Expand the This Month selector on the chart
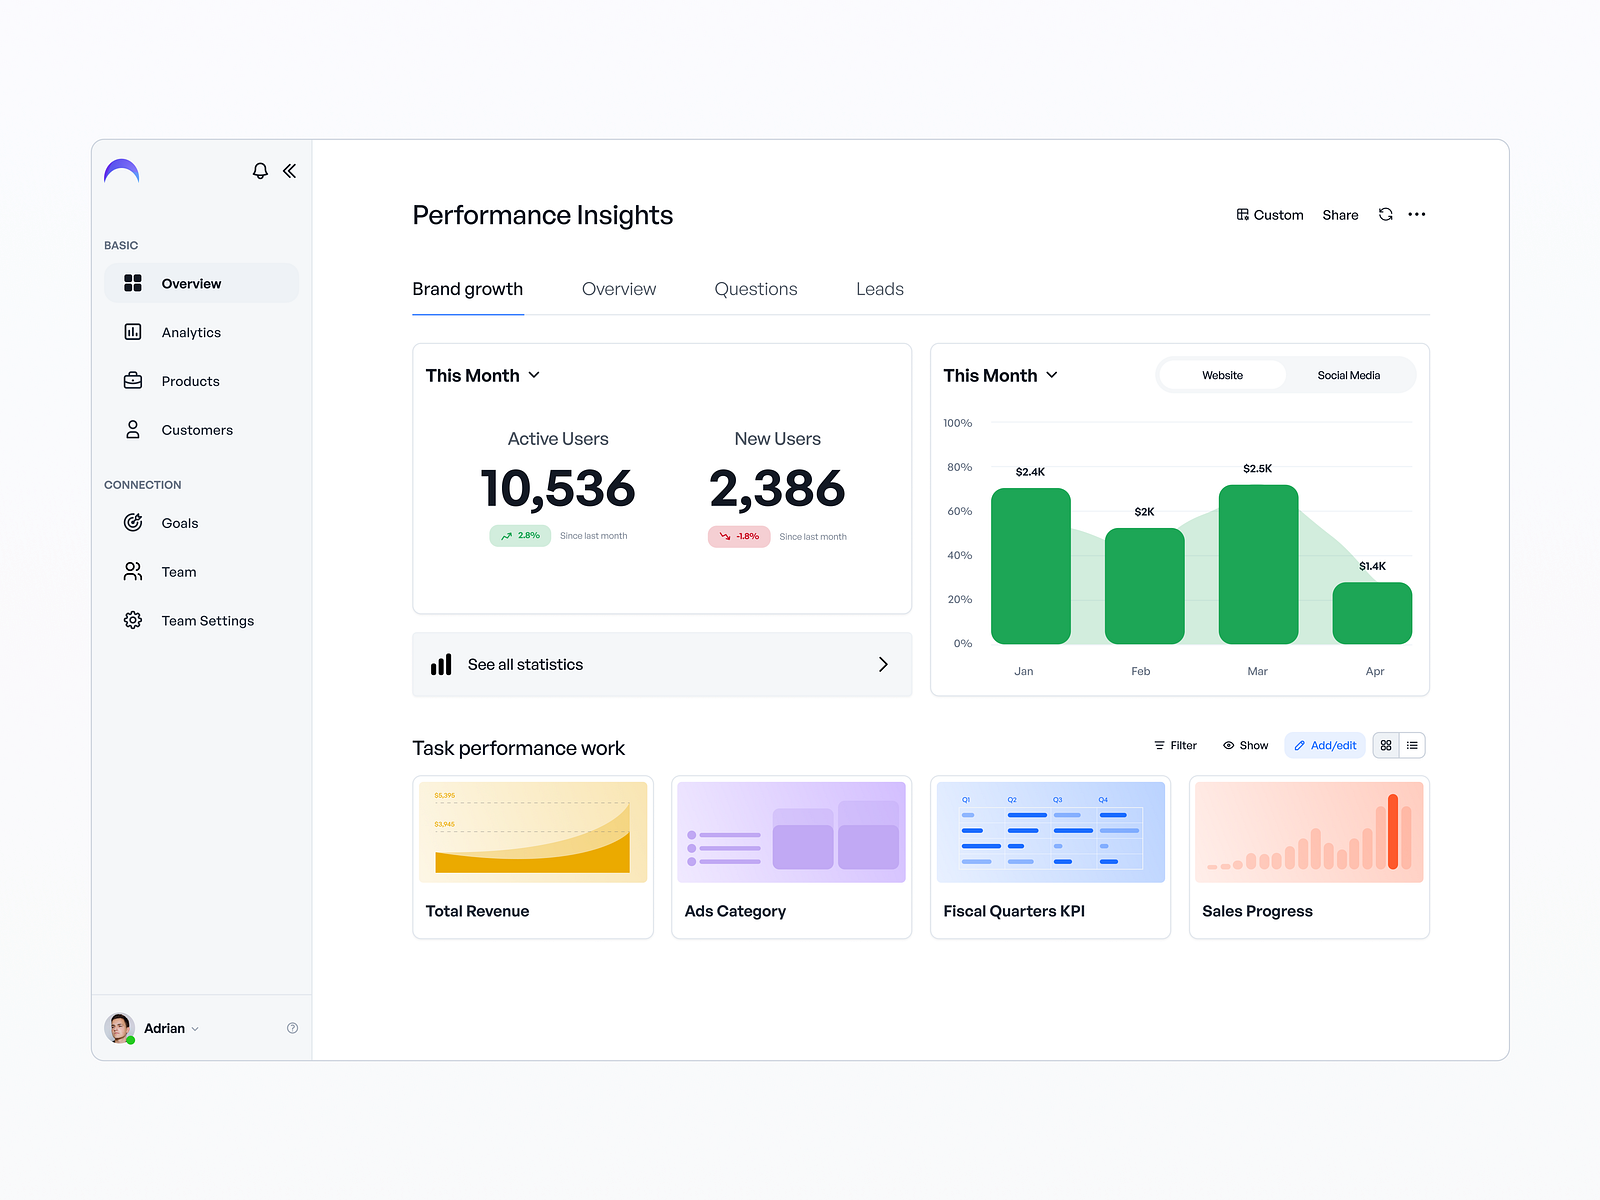1600x1200 pixels. [1001, 375]
